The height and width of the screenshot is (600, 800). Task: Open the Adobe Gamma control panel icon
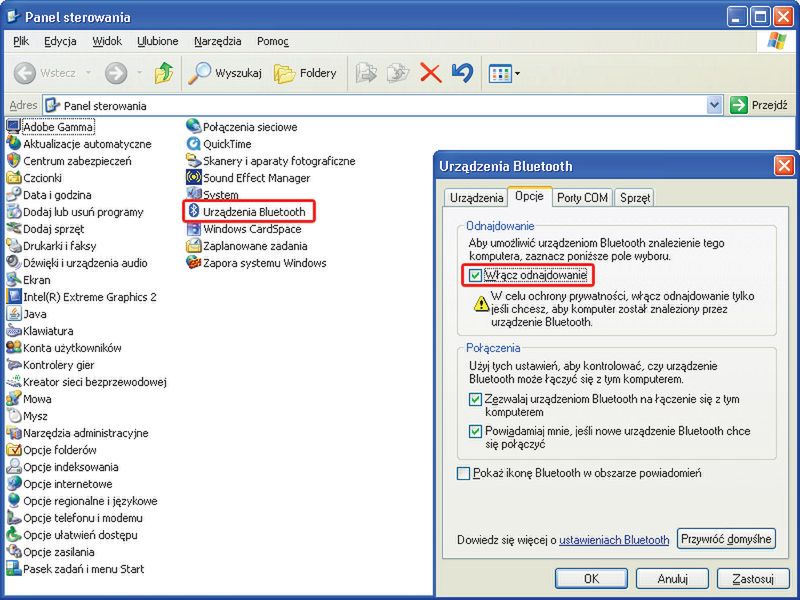click(x=13, y=127)
